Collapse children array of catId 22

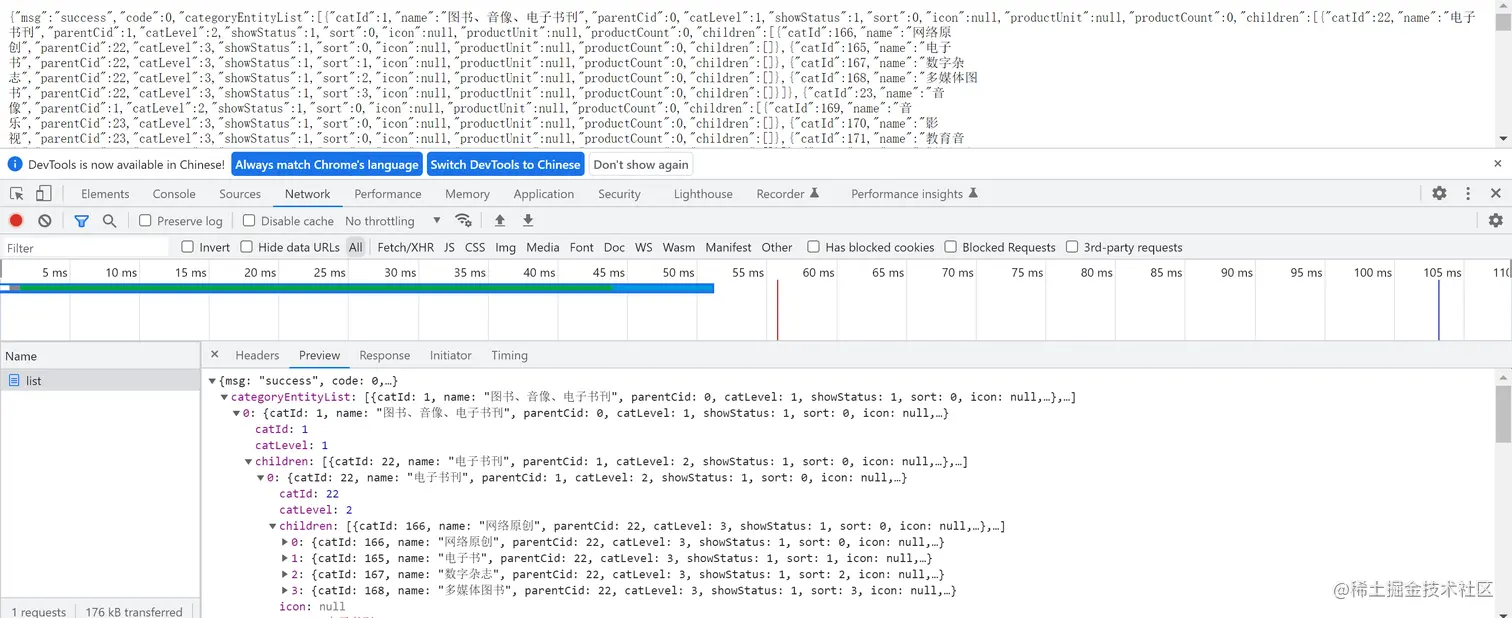coord(273,526)
